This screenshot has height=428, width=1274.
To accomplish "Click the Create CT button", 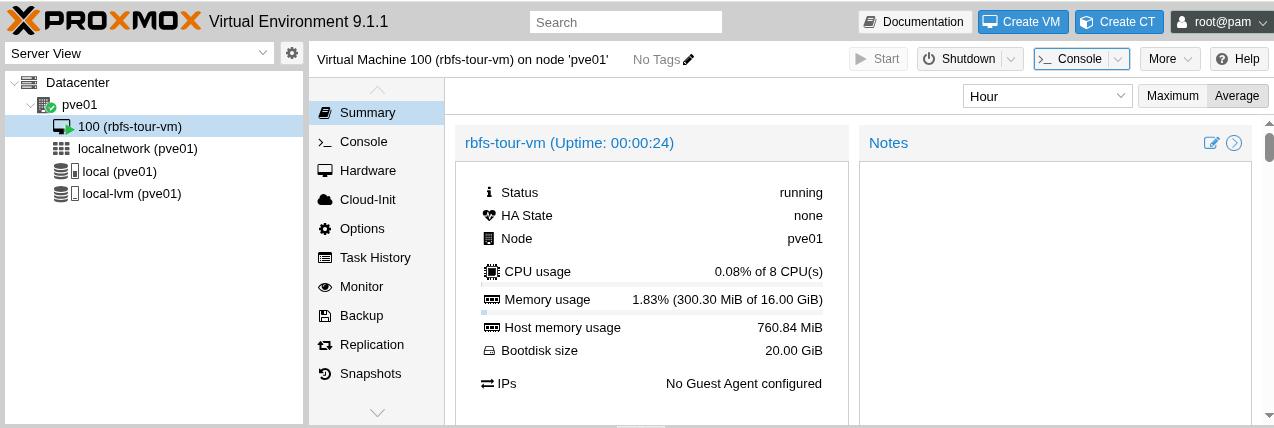I will click(x=1119, y=22).
